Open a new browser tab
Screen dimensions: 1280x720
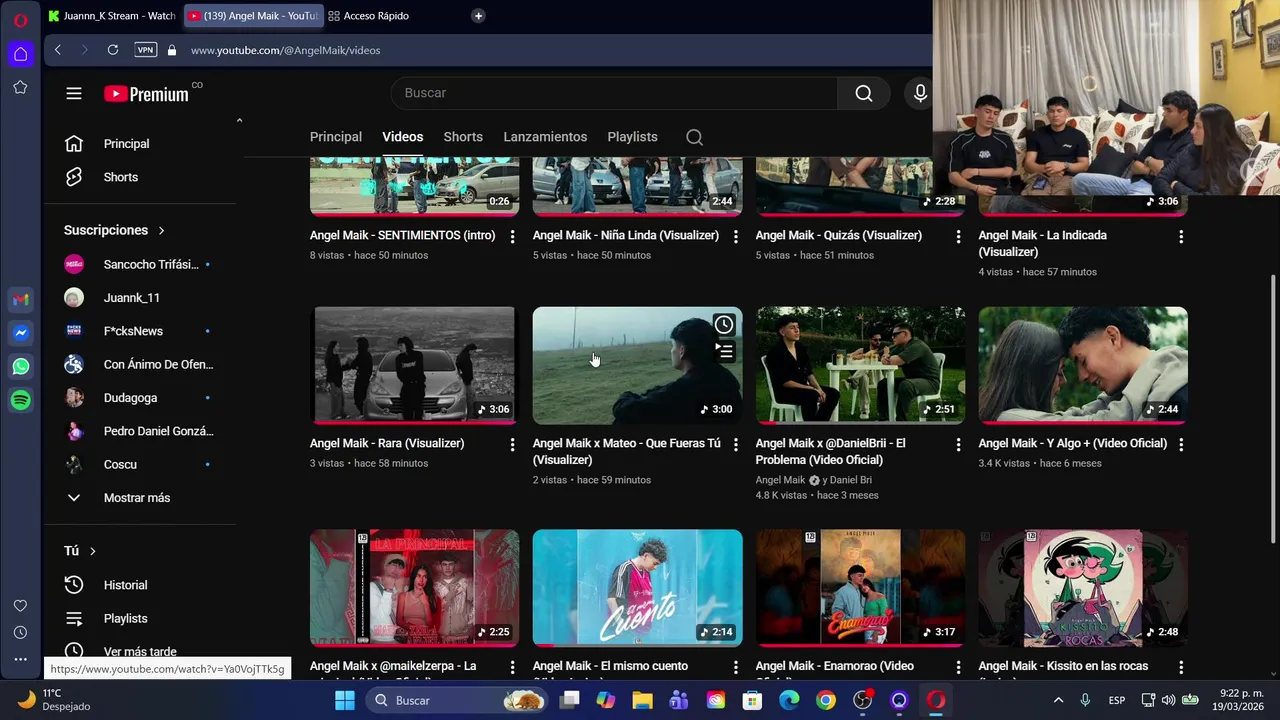[x=478, y=16]
